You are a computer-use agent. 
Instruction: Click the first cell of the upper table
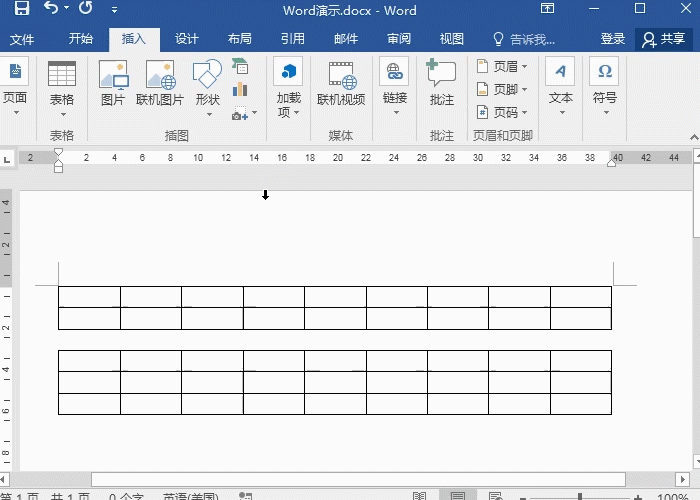89,297
